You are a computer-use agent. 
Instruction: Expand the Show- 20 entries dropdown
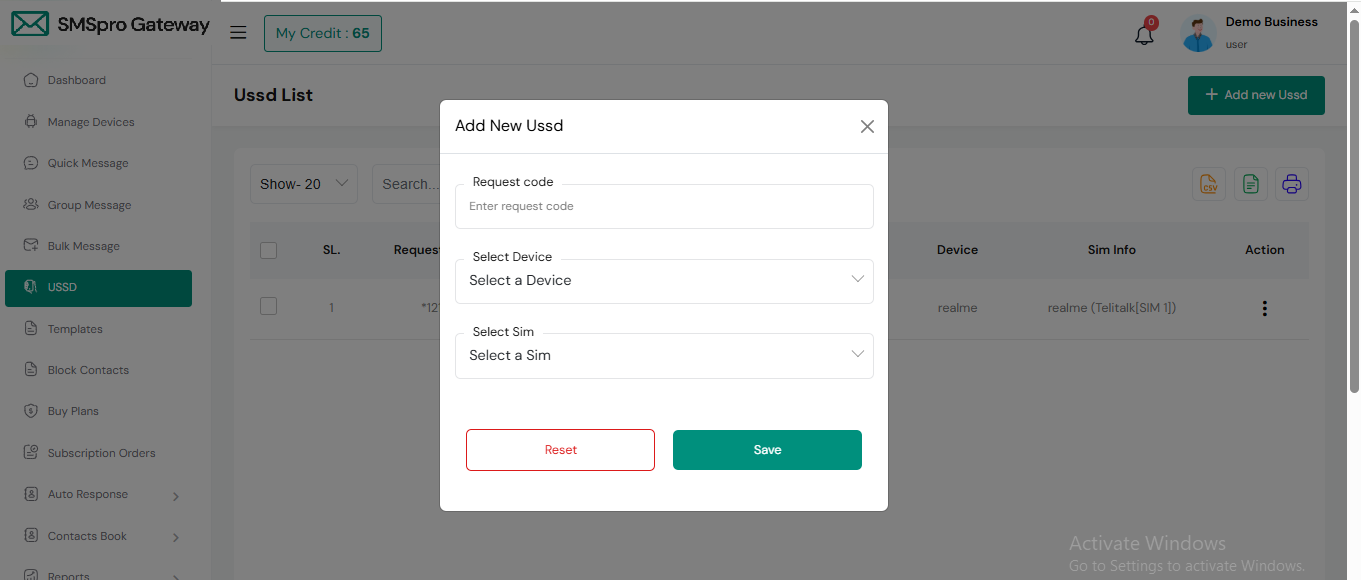click(303, 184)
